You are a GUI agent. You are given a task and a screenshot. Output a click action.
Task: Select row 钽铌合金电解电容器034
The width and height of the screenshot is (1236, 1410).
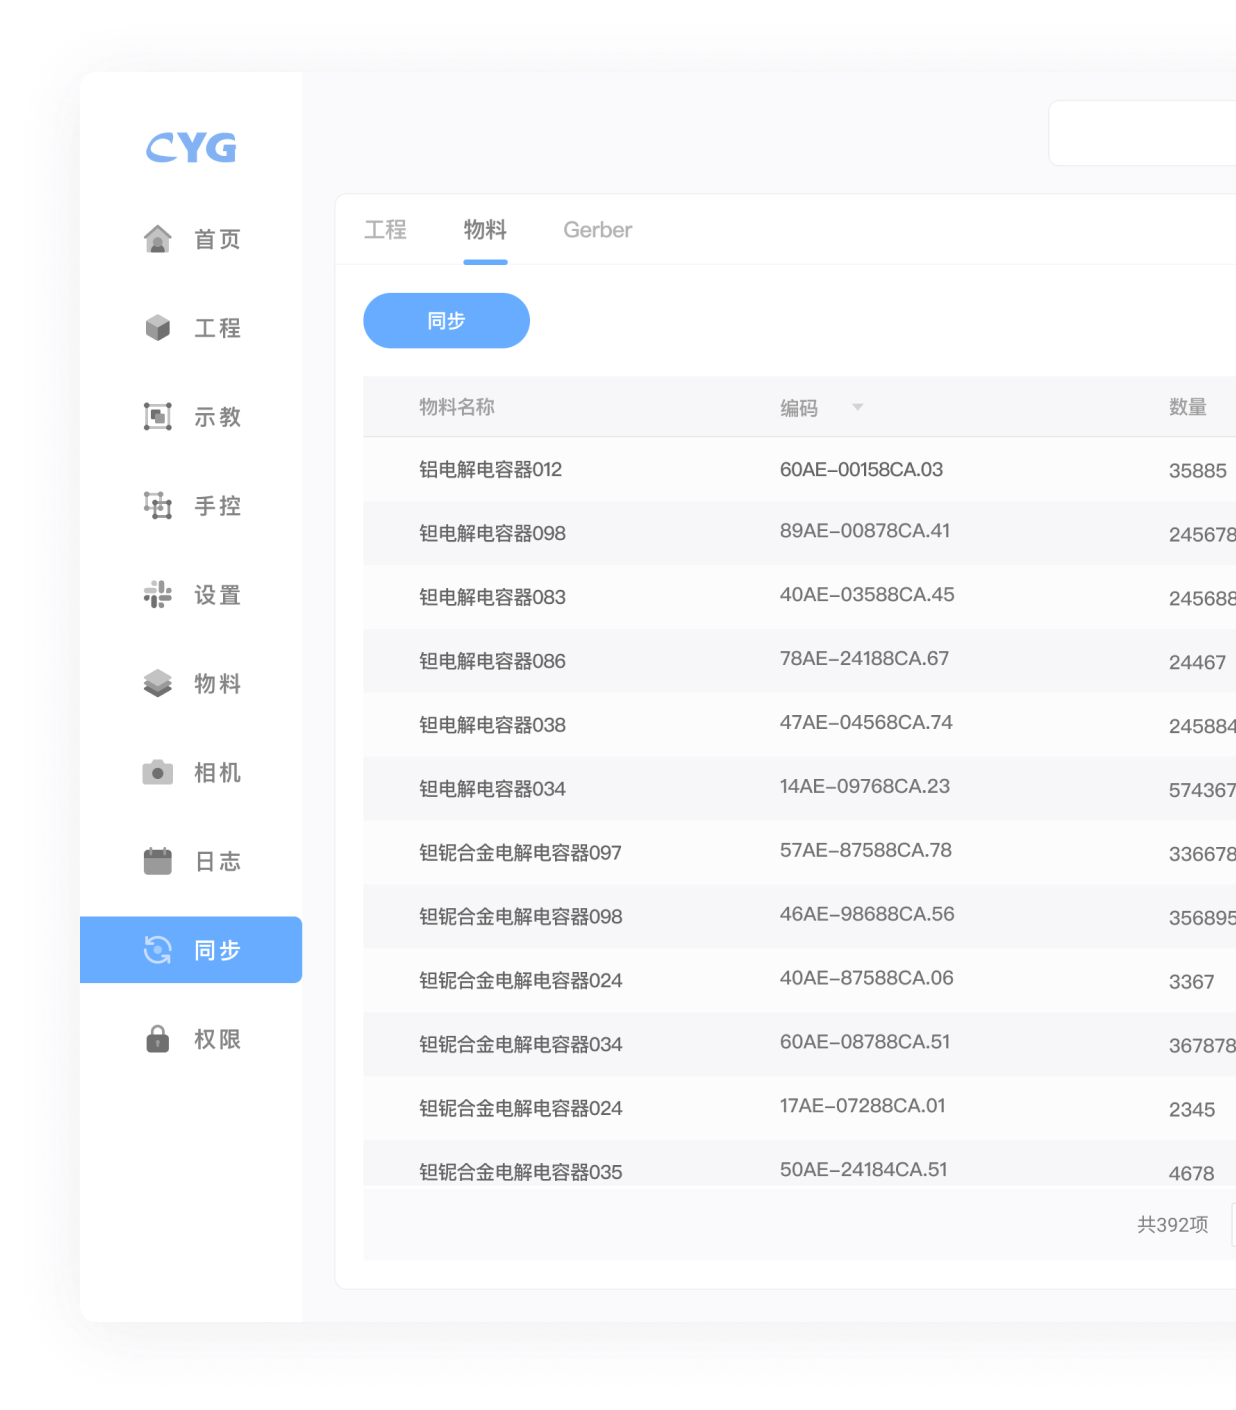(x=800, y=1044)
